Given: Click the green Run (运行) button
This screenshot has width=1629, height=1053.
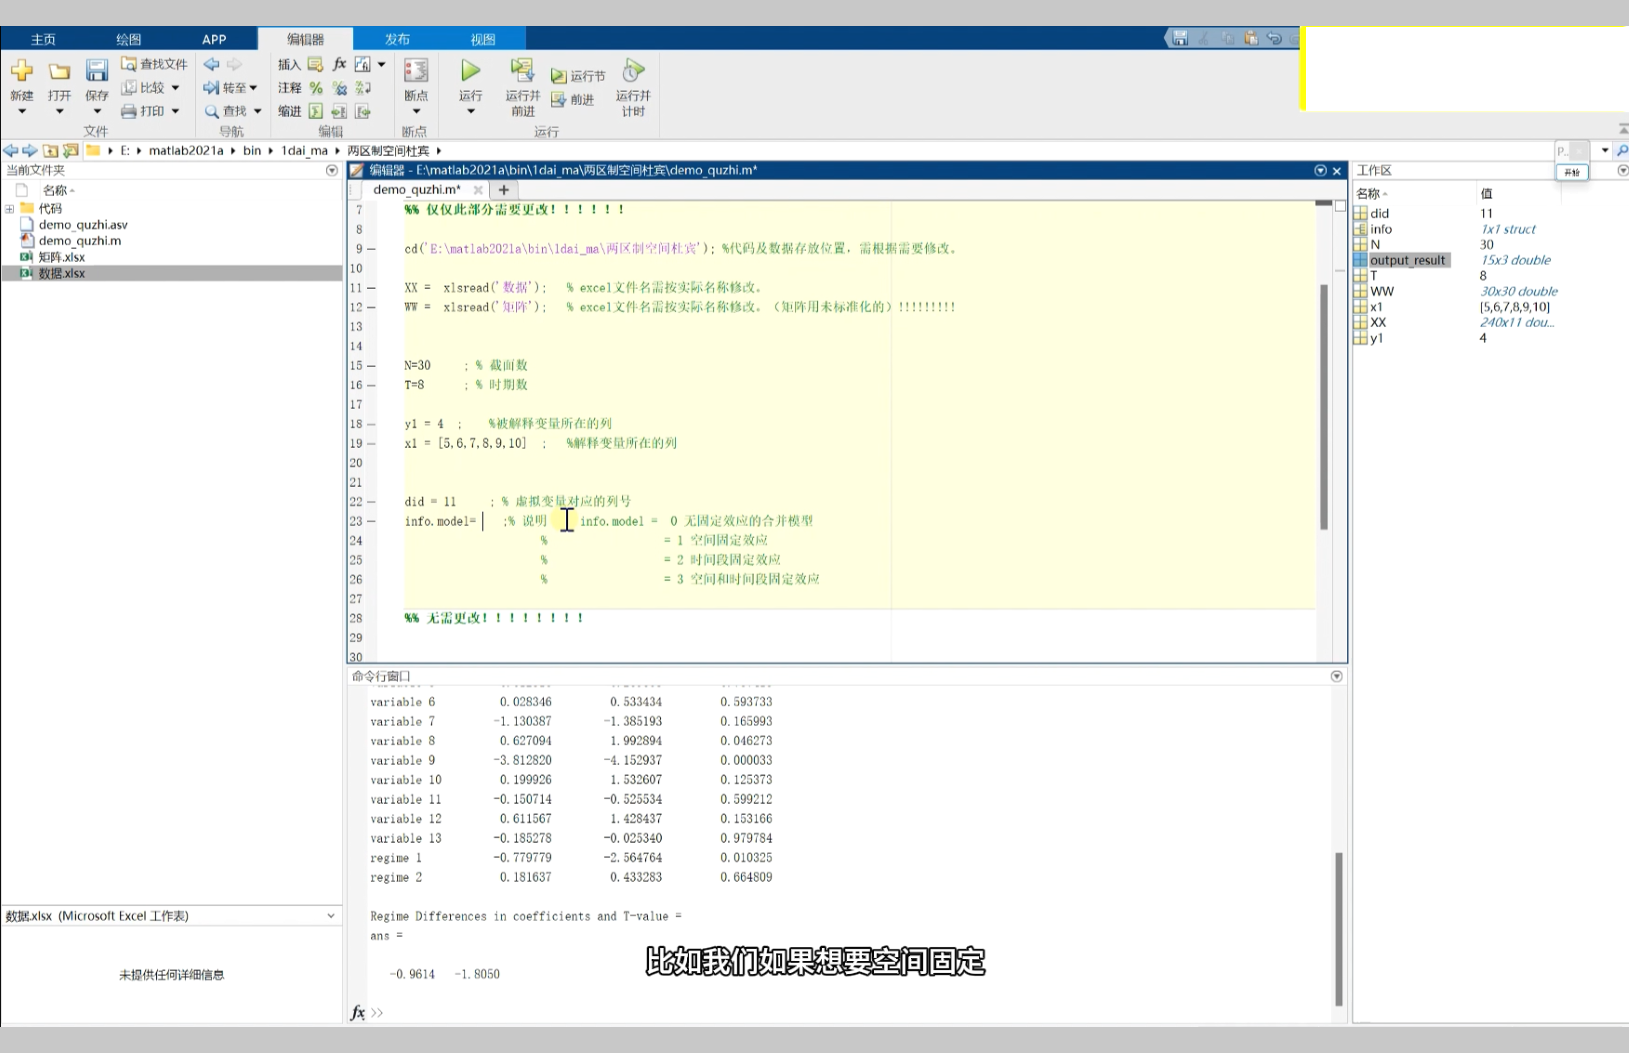Looking at the screenshot, I should point(470,71).
